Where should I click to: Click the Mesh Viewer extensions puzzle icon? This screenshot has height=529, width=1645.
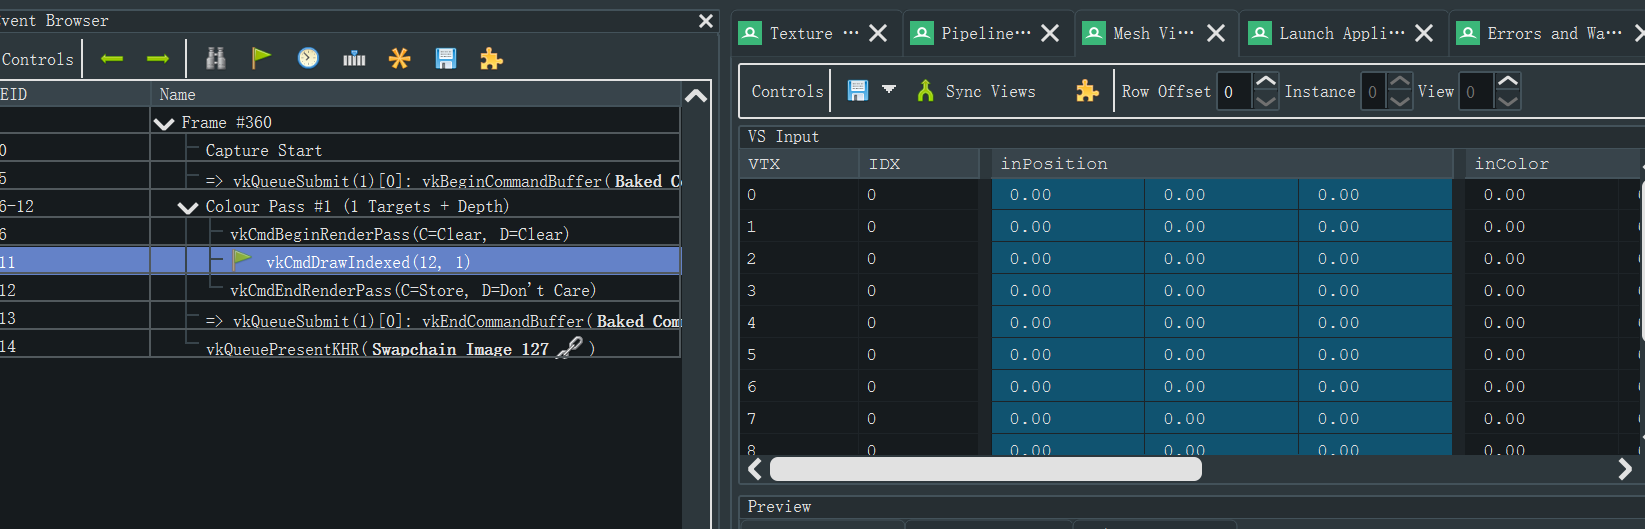click(x=1087, y=91)
